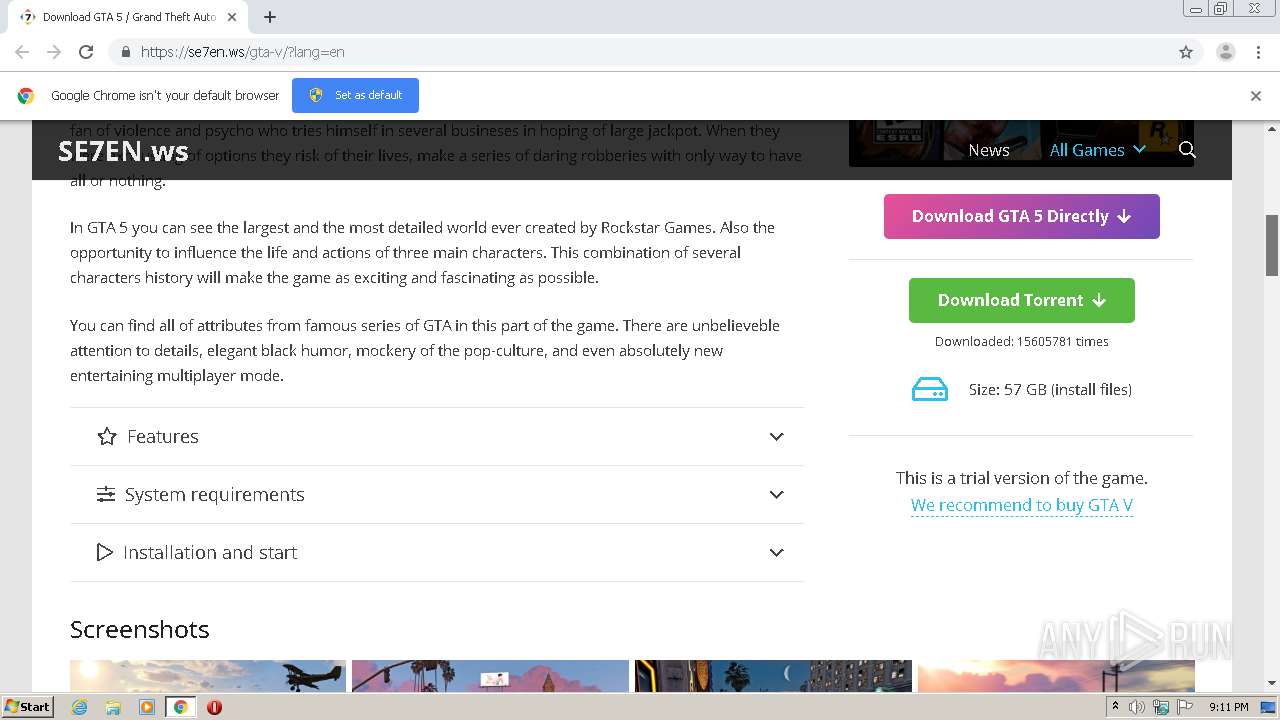Follow the We recommend to buy GTA V link
Image resolution: width=1280 pixels, height=720 pixels.
click(x=1021, y=505)
